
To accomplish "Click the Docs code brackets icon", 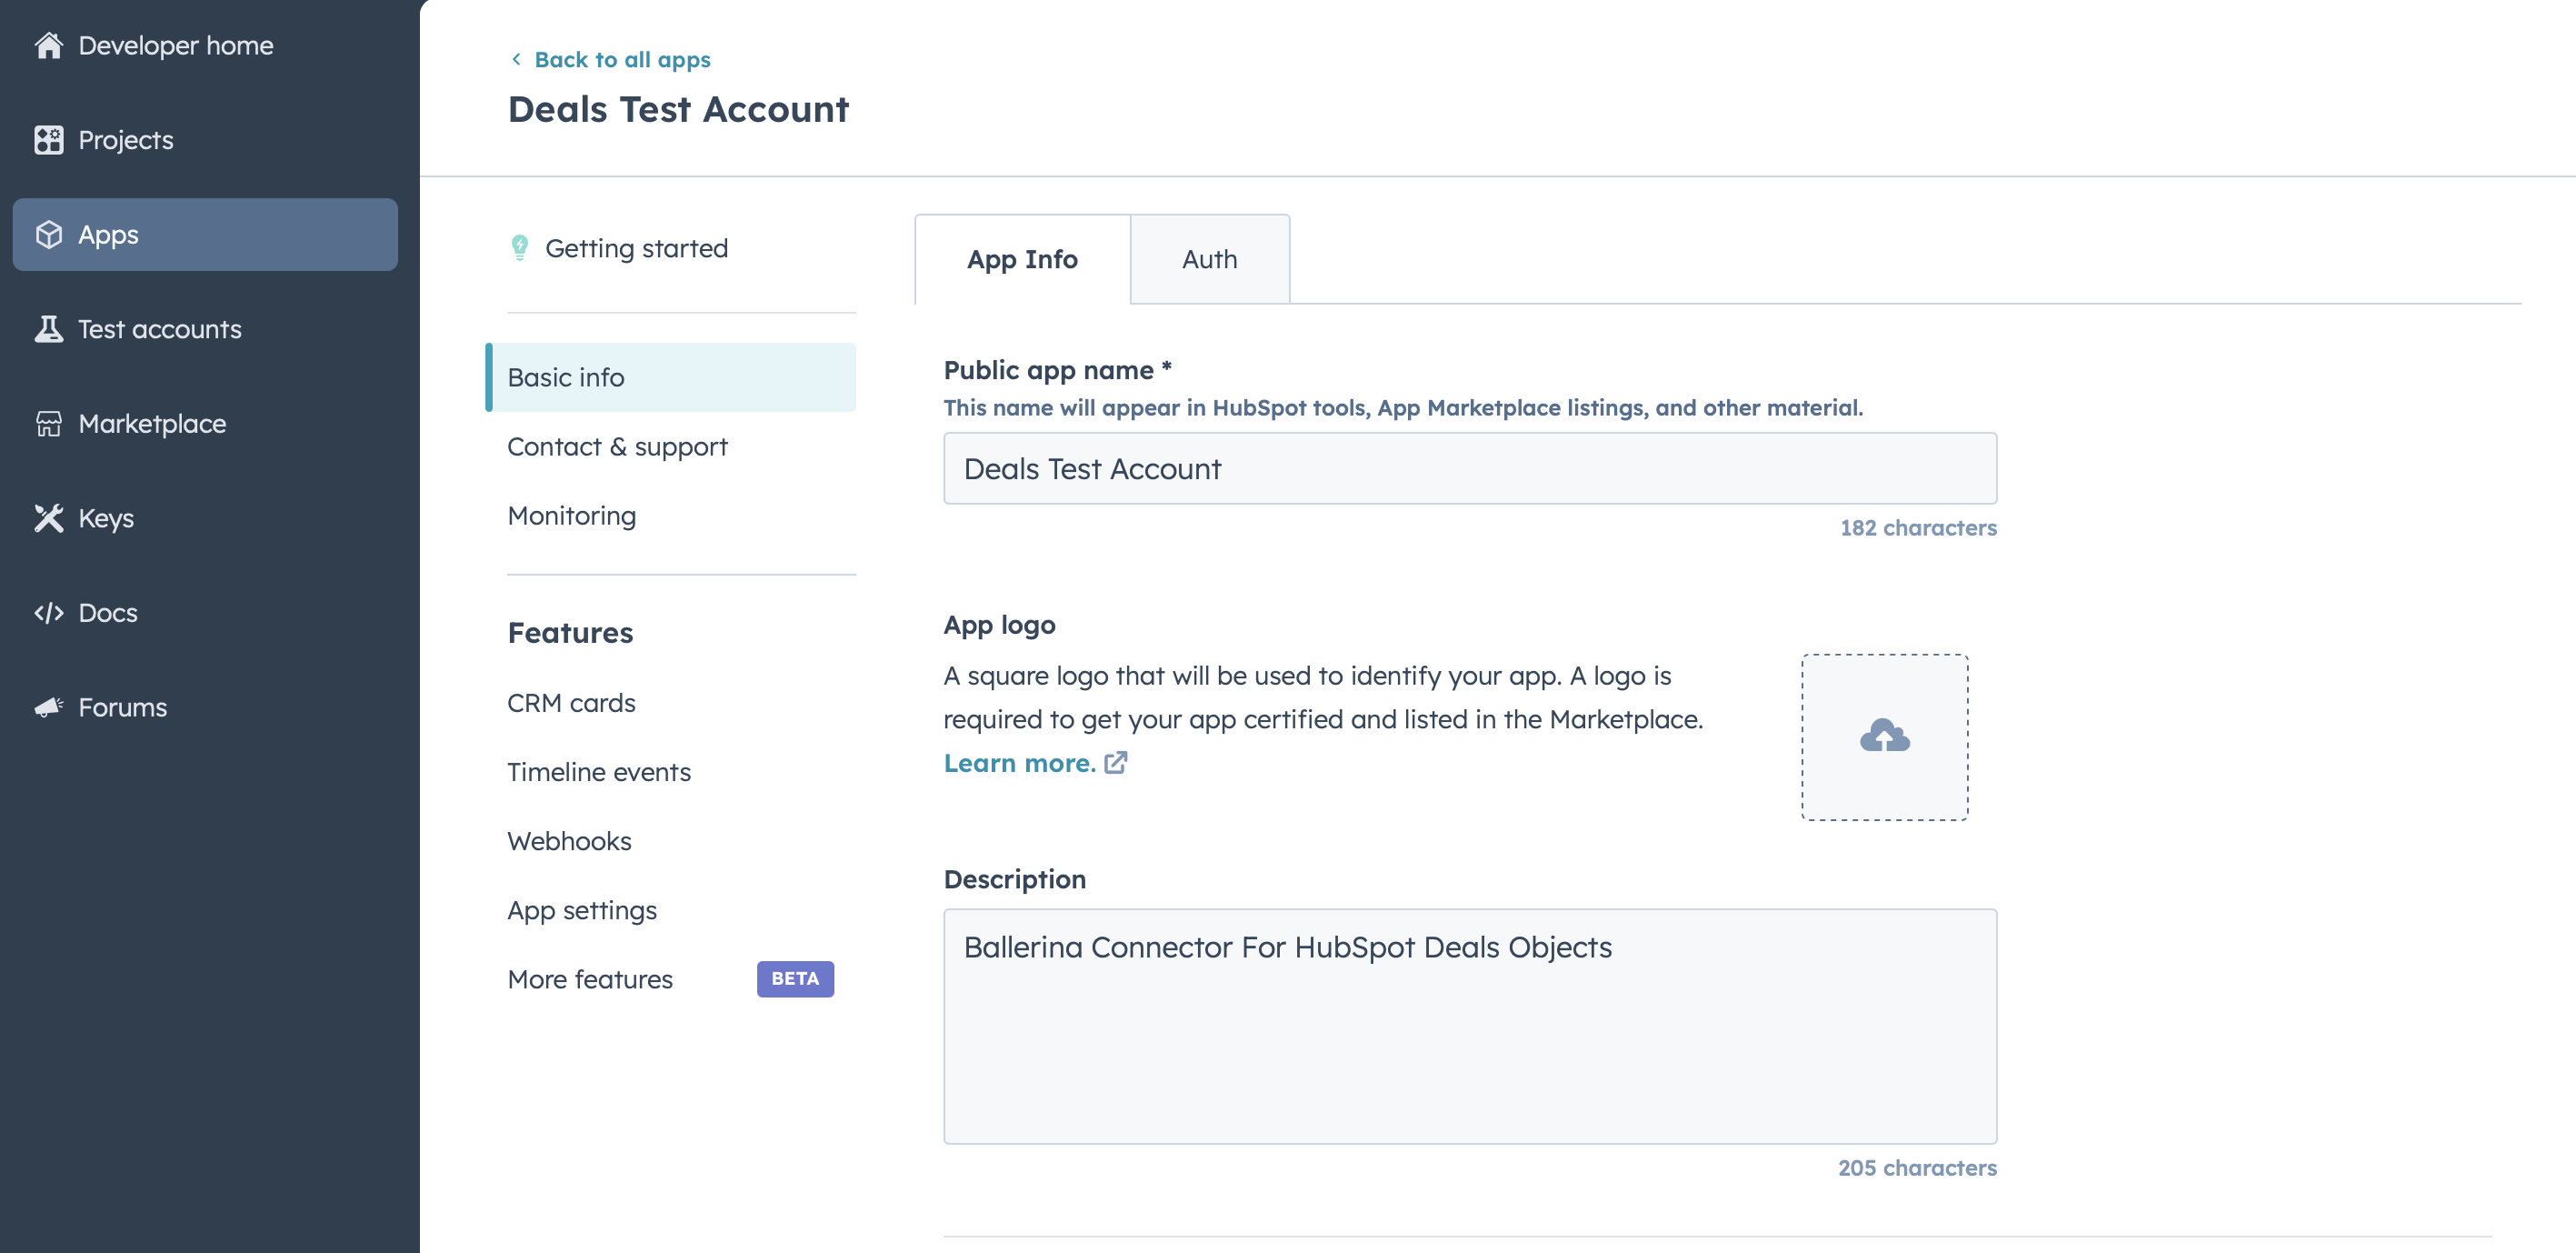I will (48, 613).
